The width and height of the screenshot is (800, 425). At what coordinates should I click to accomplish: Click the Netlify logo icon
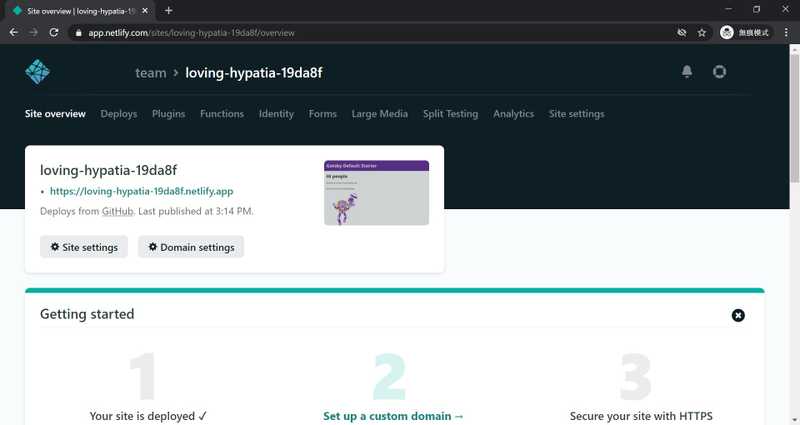pyautogui.click(x=37, y=72)
